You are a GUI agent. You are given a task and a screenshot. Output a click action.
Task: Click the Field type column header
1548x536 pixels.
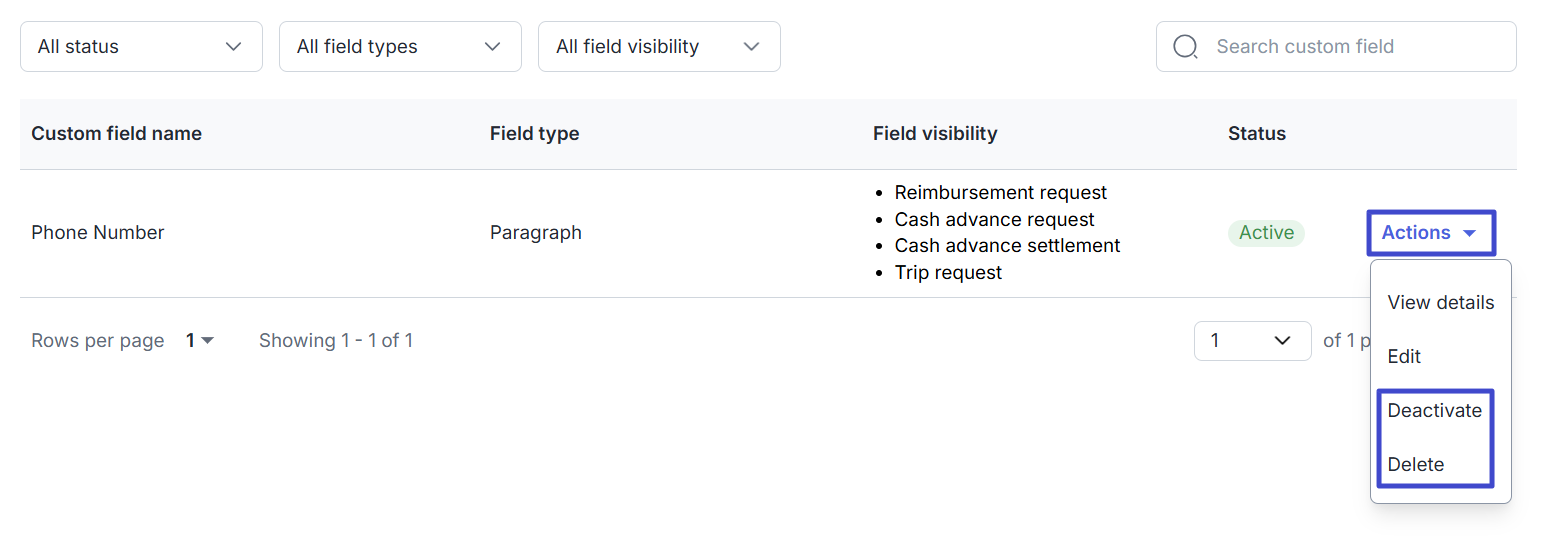tap(534, 134)
